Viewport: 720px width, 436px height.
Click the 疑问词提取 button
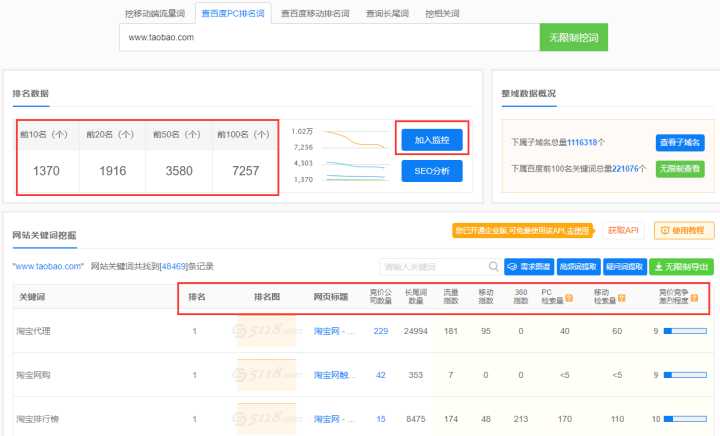coord(624,267)
